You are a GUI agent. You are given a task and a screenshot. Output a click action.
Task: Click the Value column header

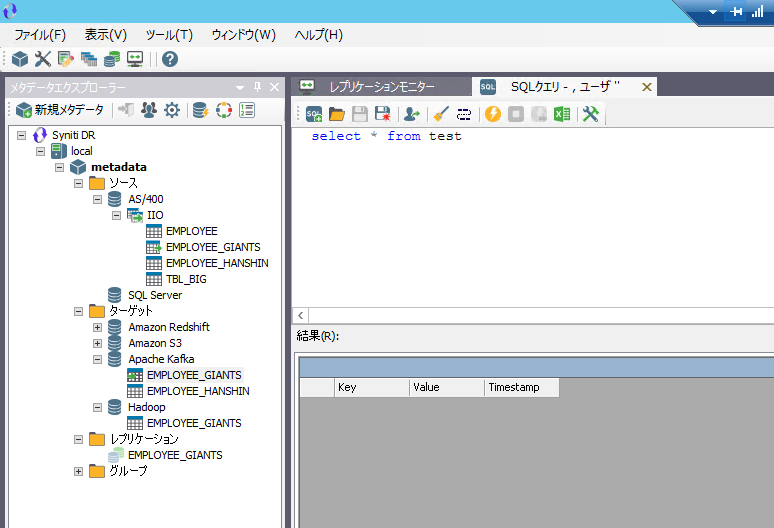pos(447,387)
